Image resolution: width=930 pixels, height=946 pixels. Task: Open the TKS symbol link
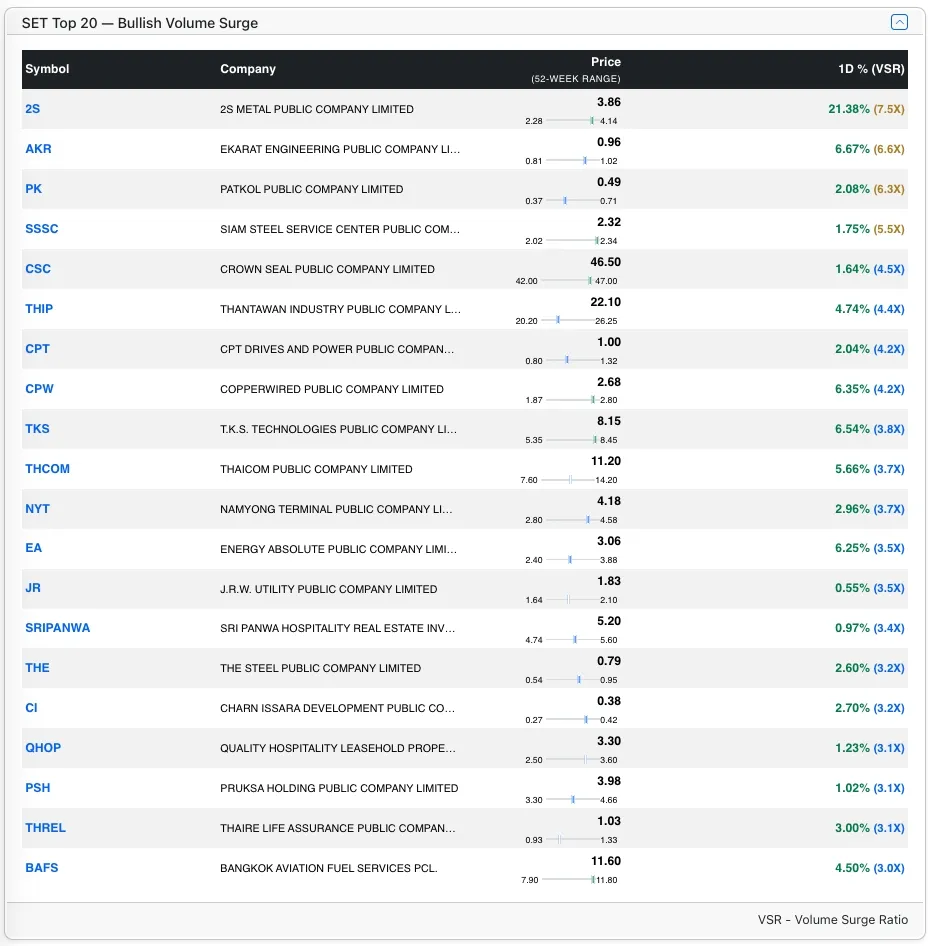tap(37, 428)
